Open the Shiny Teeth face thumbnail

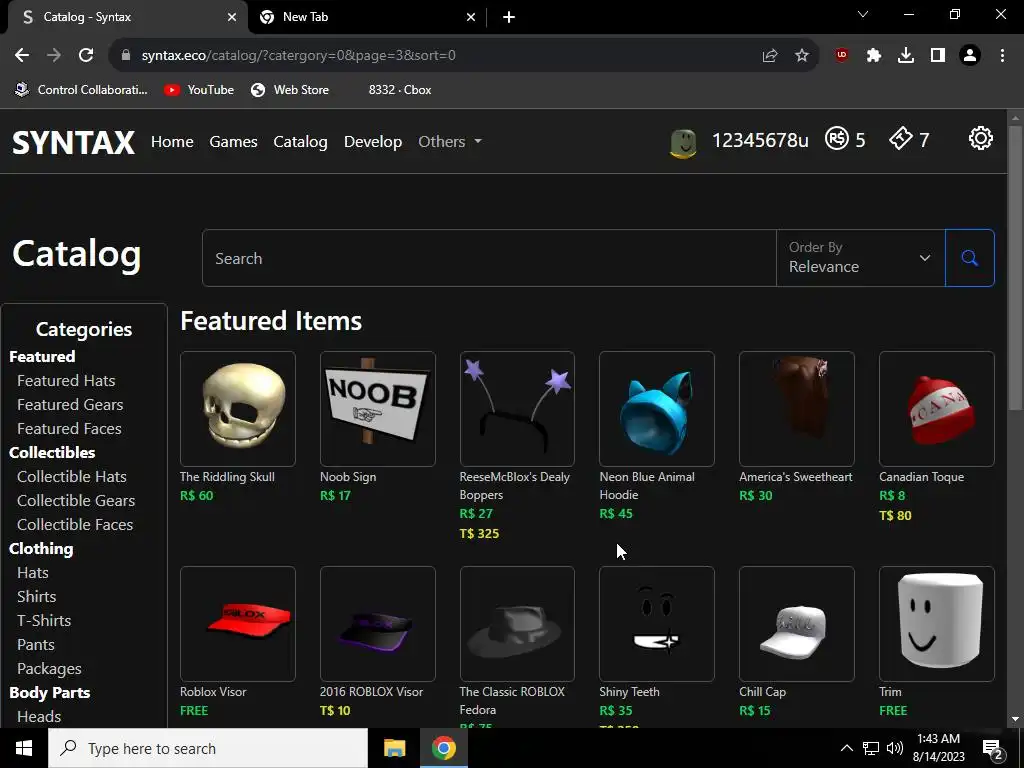coord(657,624)
